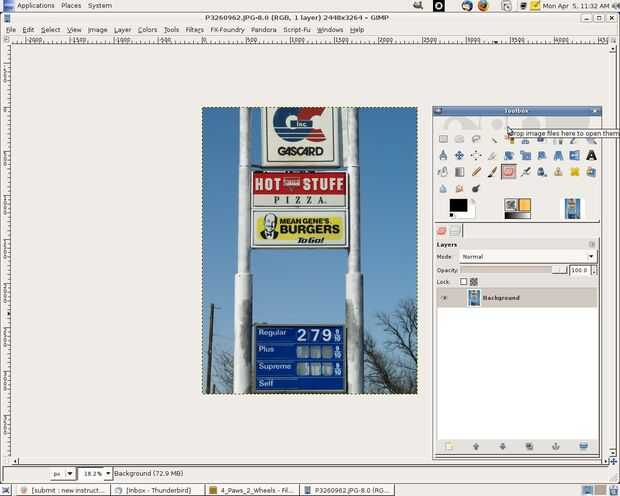Select the Airbrush tool
Image resolution: width=620 pixels, height=496 pixels.
click(x=525, y=172)
